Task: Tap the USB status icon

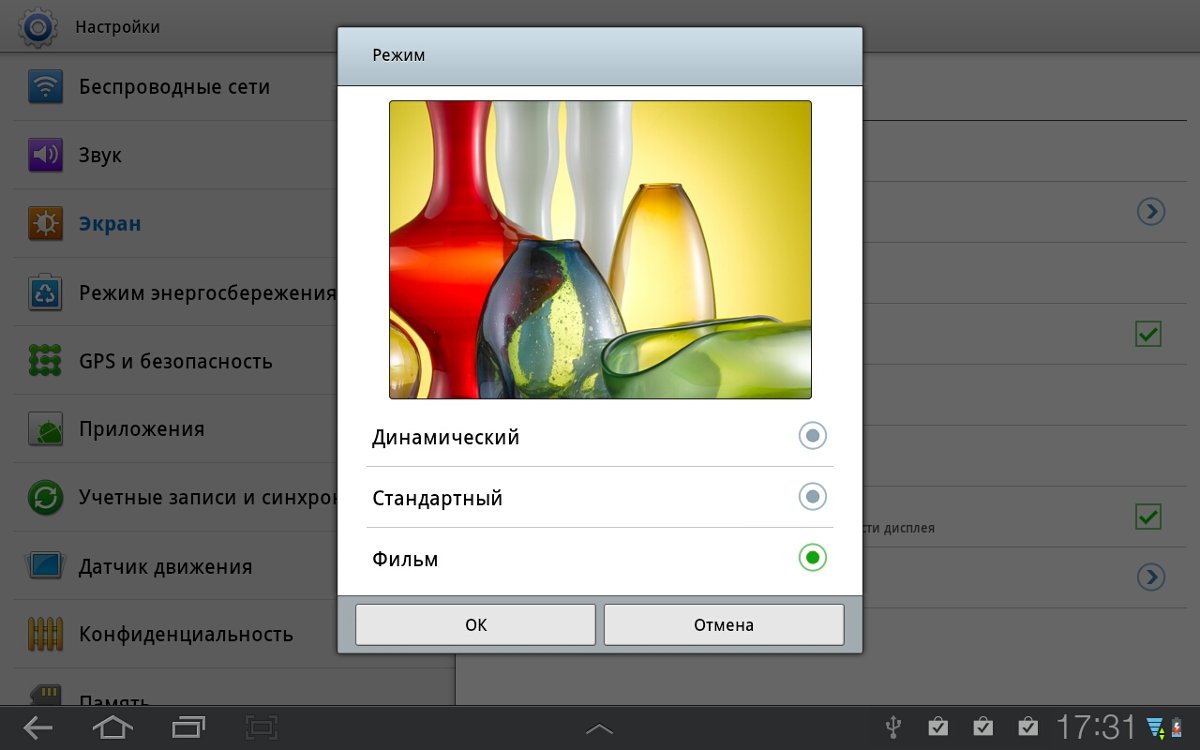Action: pos(894,727)
